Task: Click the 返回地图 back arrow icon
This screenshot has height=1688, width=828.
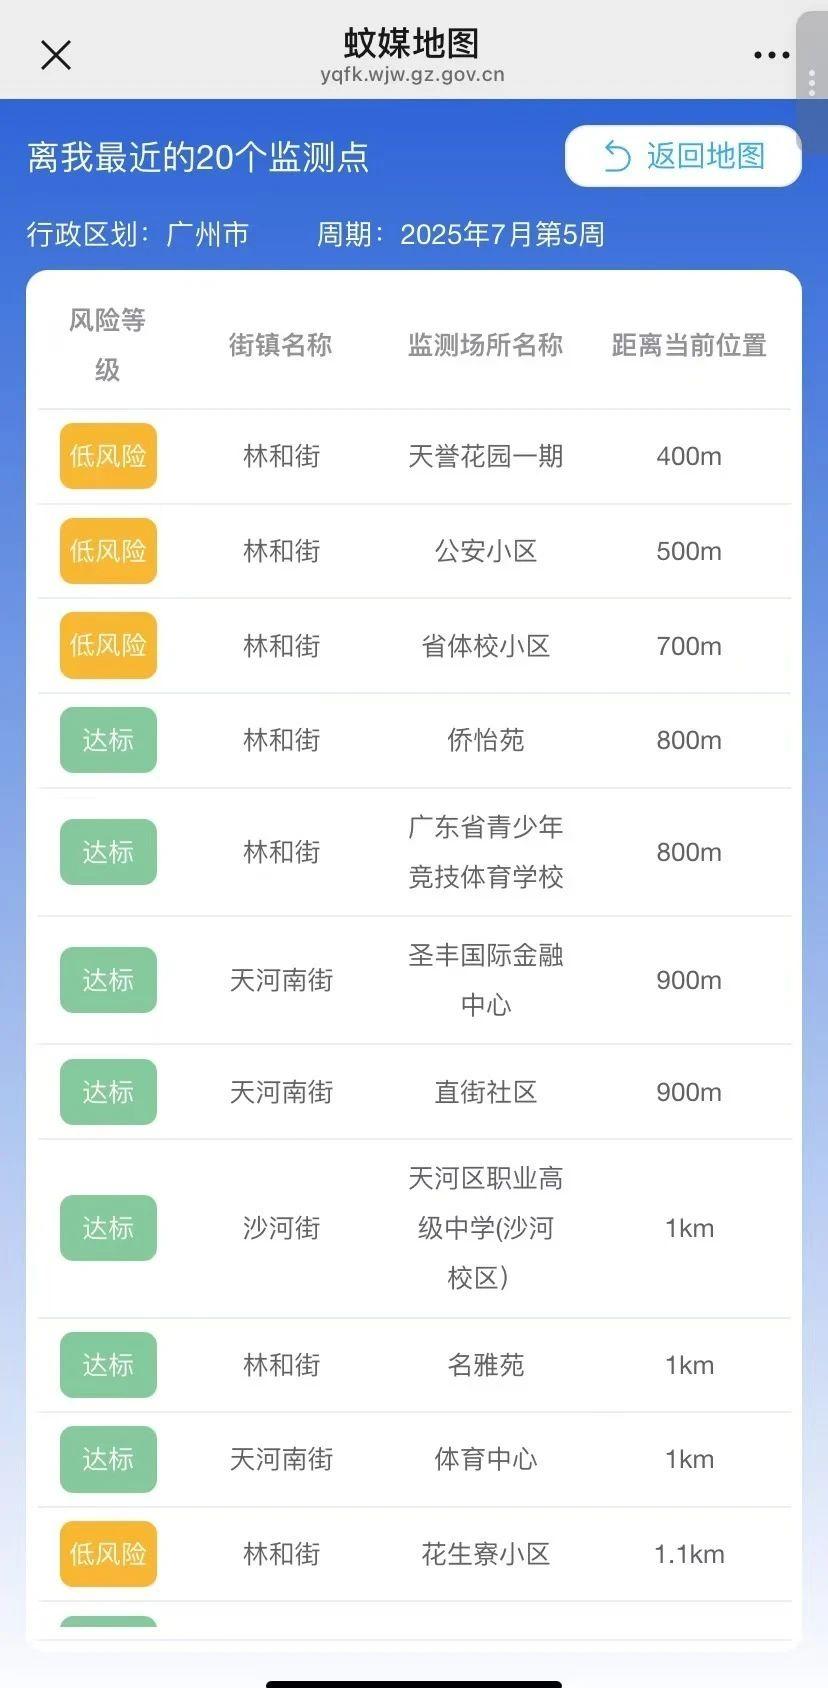Action: pos(617,156)
